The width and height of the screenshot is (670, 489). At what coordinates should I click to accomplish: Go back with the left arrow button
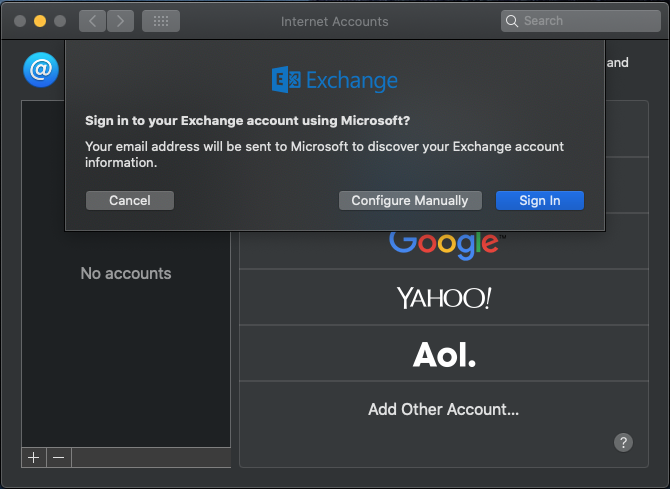[92, 20]
